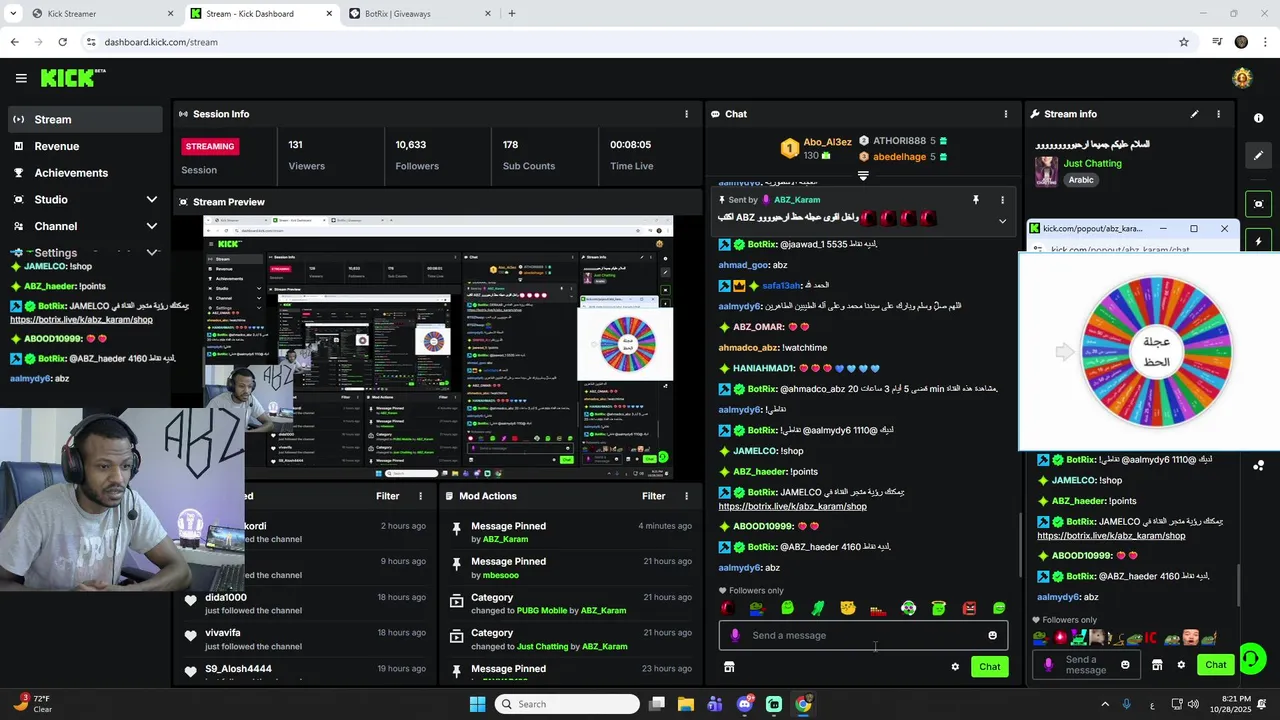The width and height of the screenshot is (1280, 720).
Task: Open the Mod Actions panel three-dot menu
Action: 686,496
